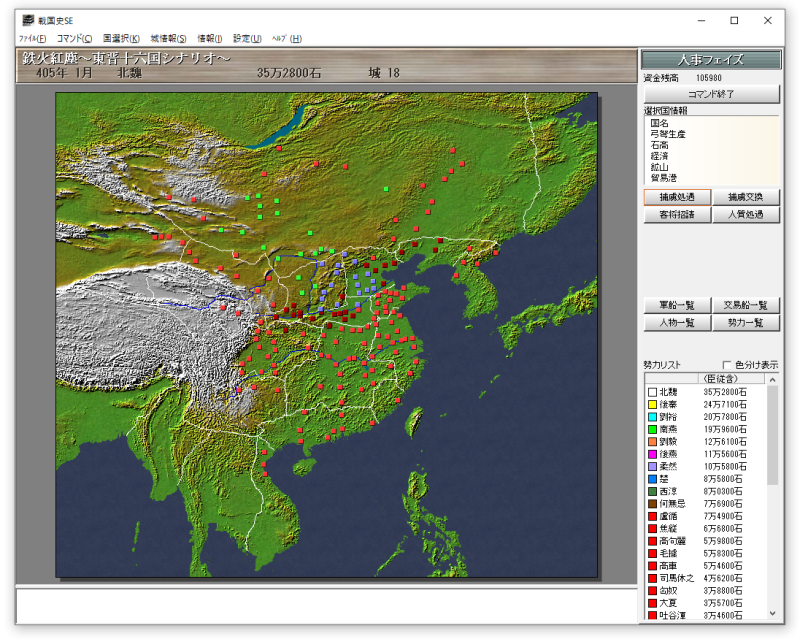This screenshot has width=800, height=639.
Task: Open the 城情報(S) menu
Action: pyautogui.click(x=168, y=39)
